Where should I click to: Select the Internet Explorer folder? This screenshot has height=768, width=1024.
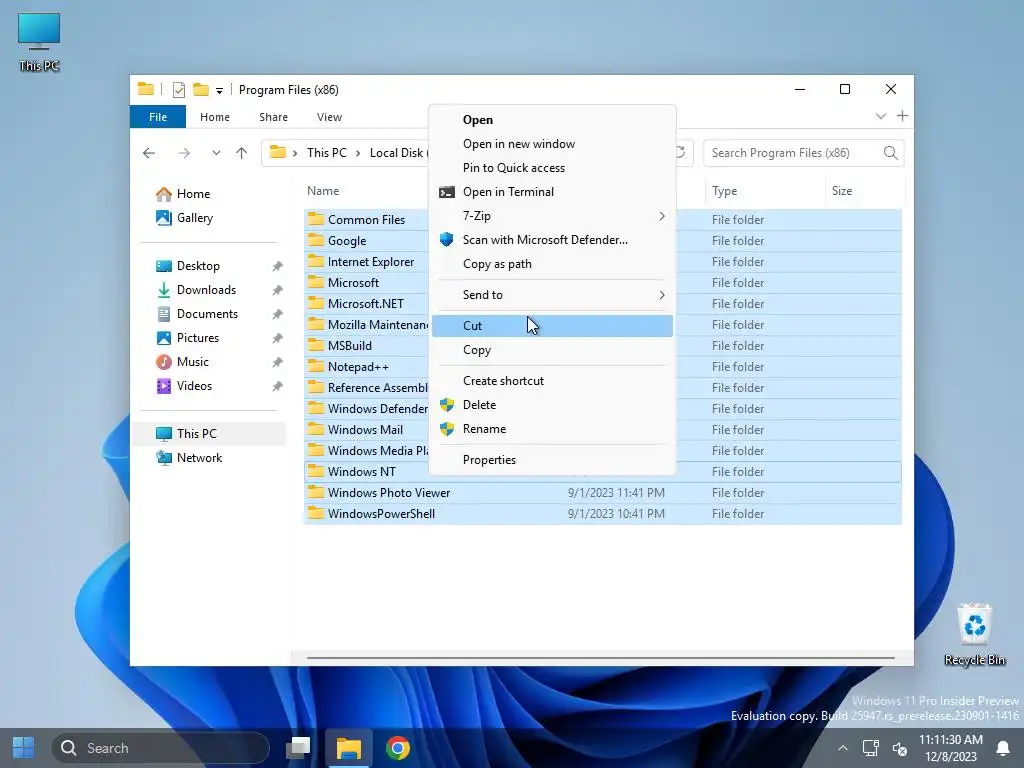(371, 262)
